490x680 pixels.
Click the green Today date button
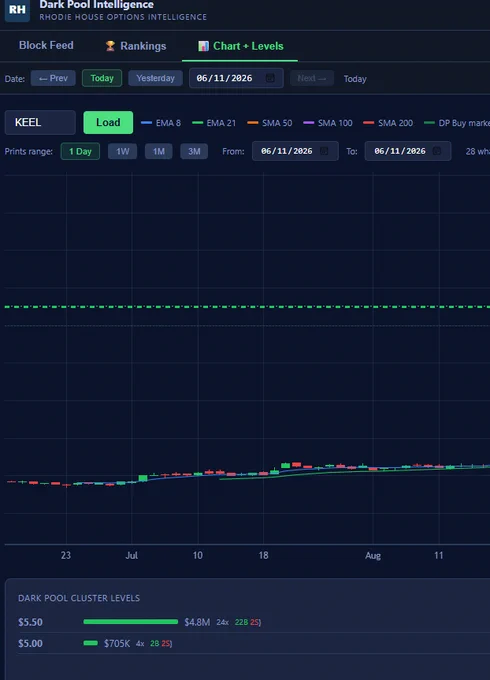[x=102, y=78]
